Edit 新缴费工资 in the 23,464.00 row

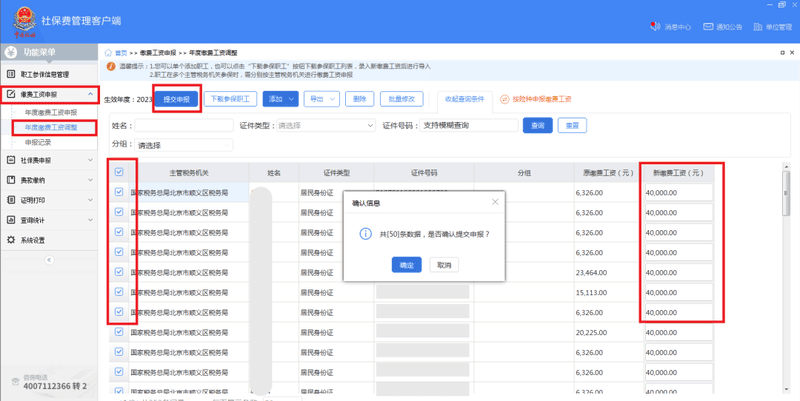pyautogui.click(x=679, y=272)
